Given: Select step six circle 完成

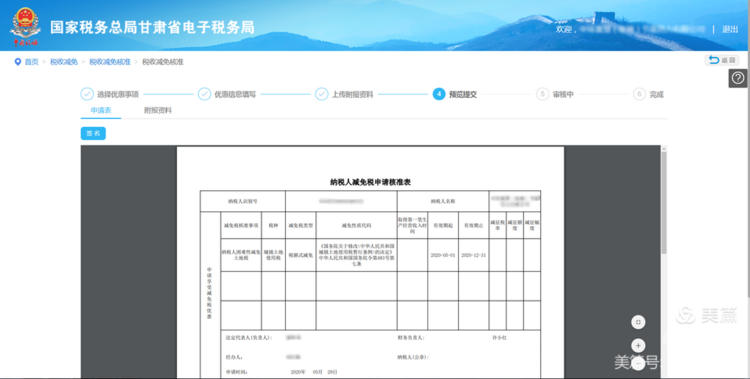Looking at the screenshot, I should tap(639, 94).
